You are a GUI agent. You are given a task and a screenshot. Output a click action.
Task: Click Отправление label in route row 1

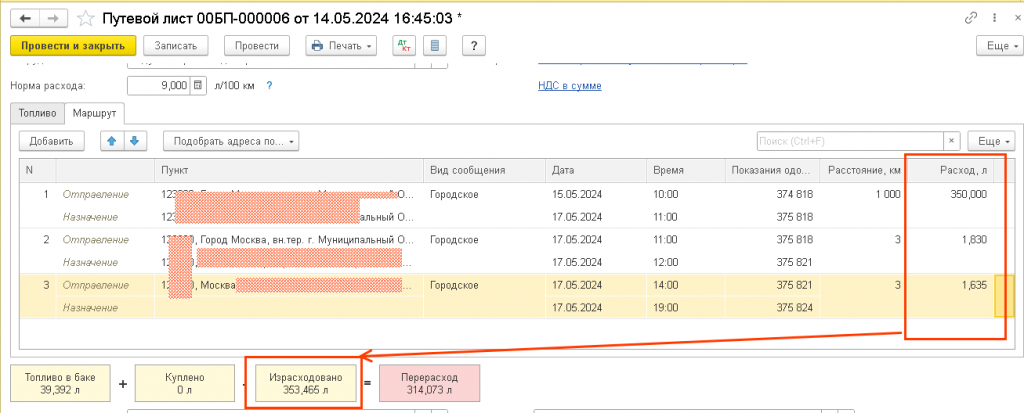pyautogui.click(x=95, y=194)
